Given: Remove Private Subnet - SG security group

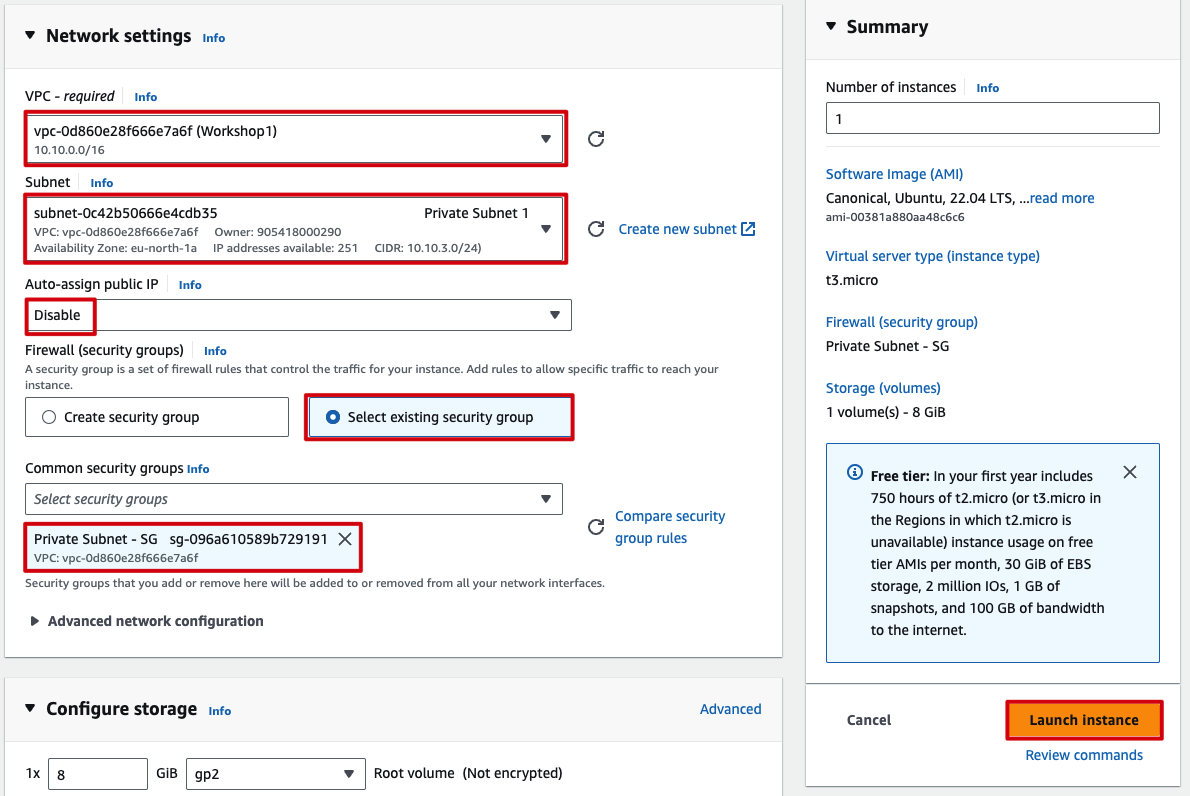Looking at the screenshot, I should (x=345, y=539).
